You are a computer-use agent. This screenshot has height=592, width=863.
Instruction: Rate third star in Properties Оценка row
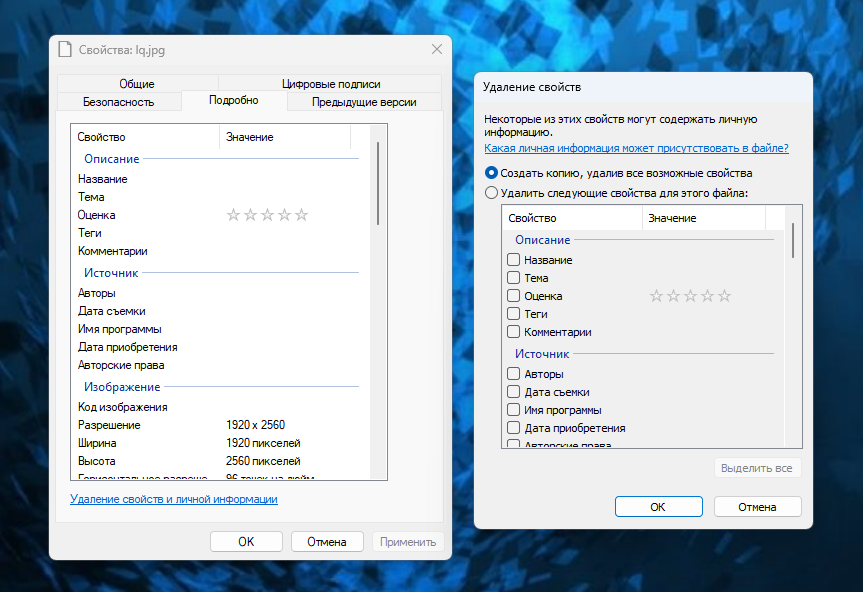[267, 215]
